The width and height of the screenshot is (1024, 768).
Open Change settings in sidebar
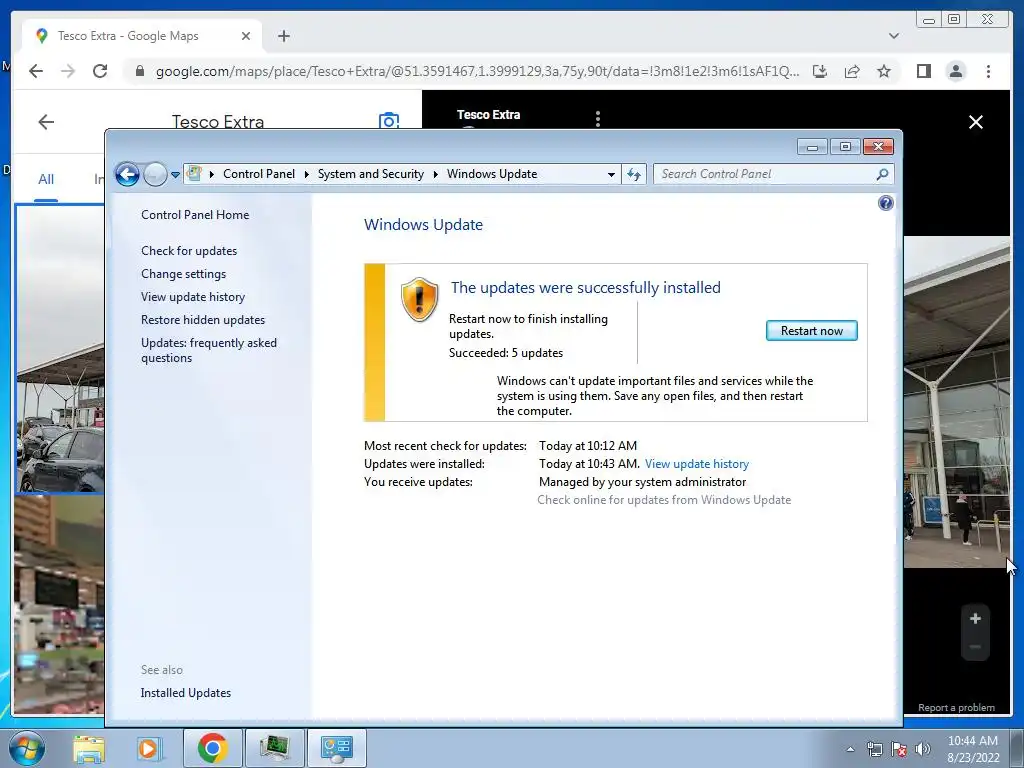point(184,274)
